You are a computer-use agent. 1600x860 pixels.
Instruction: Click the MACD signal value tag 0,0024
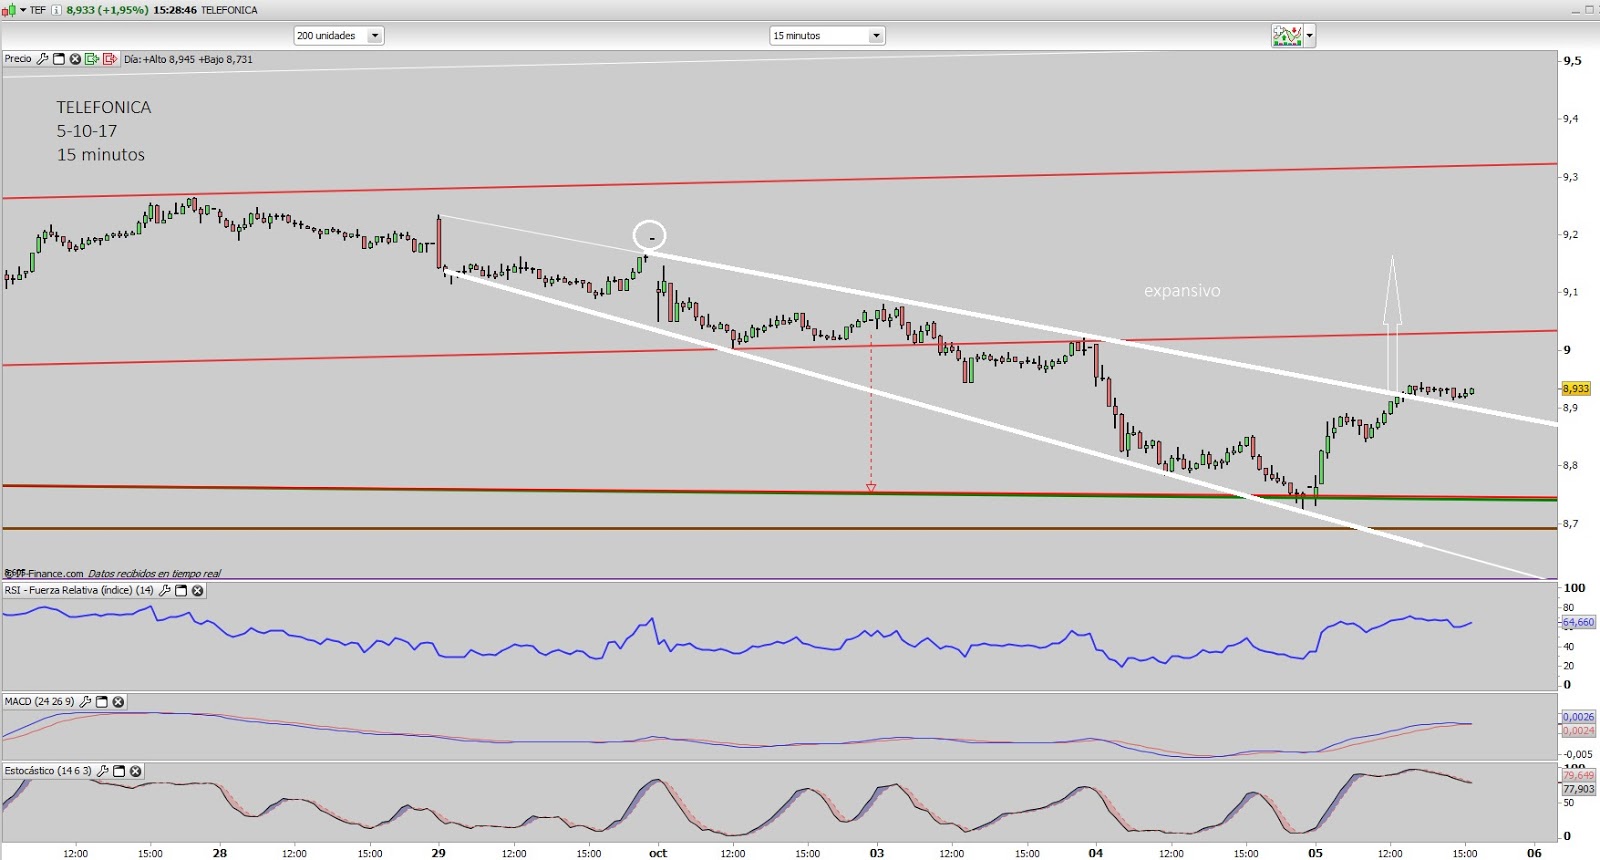click(x=1579, y=731)
